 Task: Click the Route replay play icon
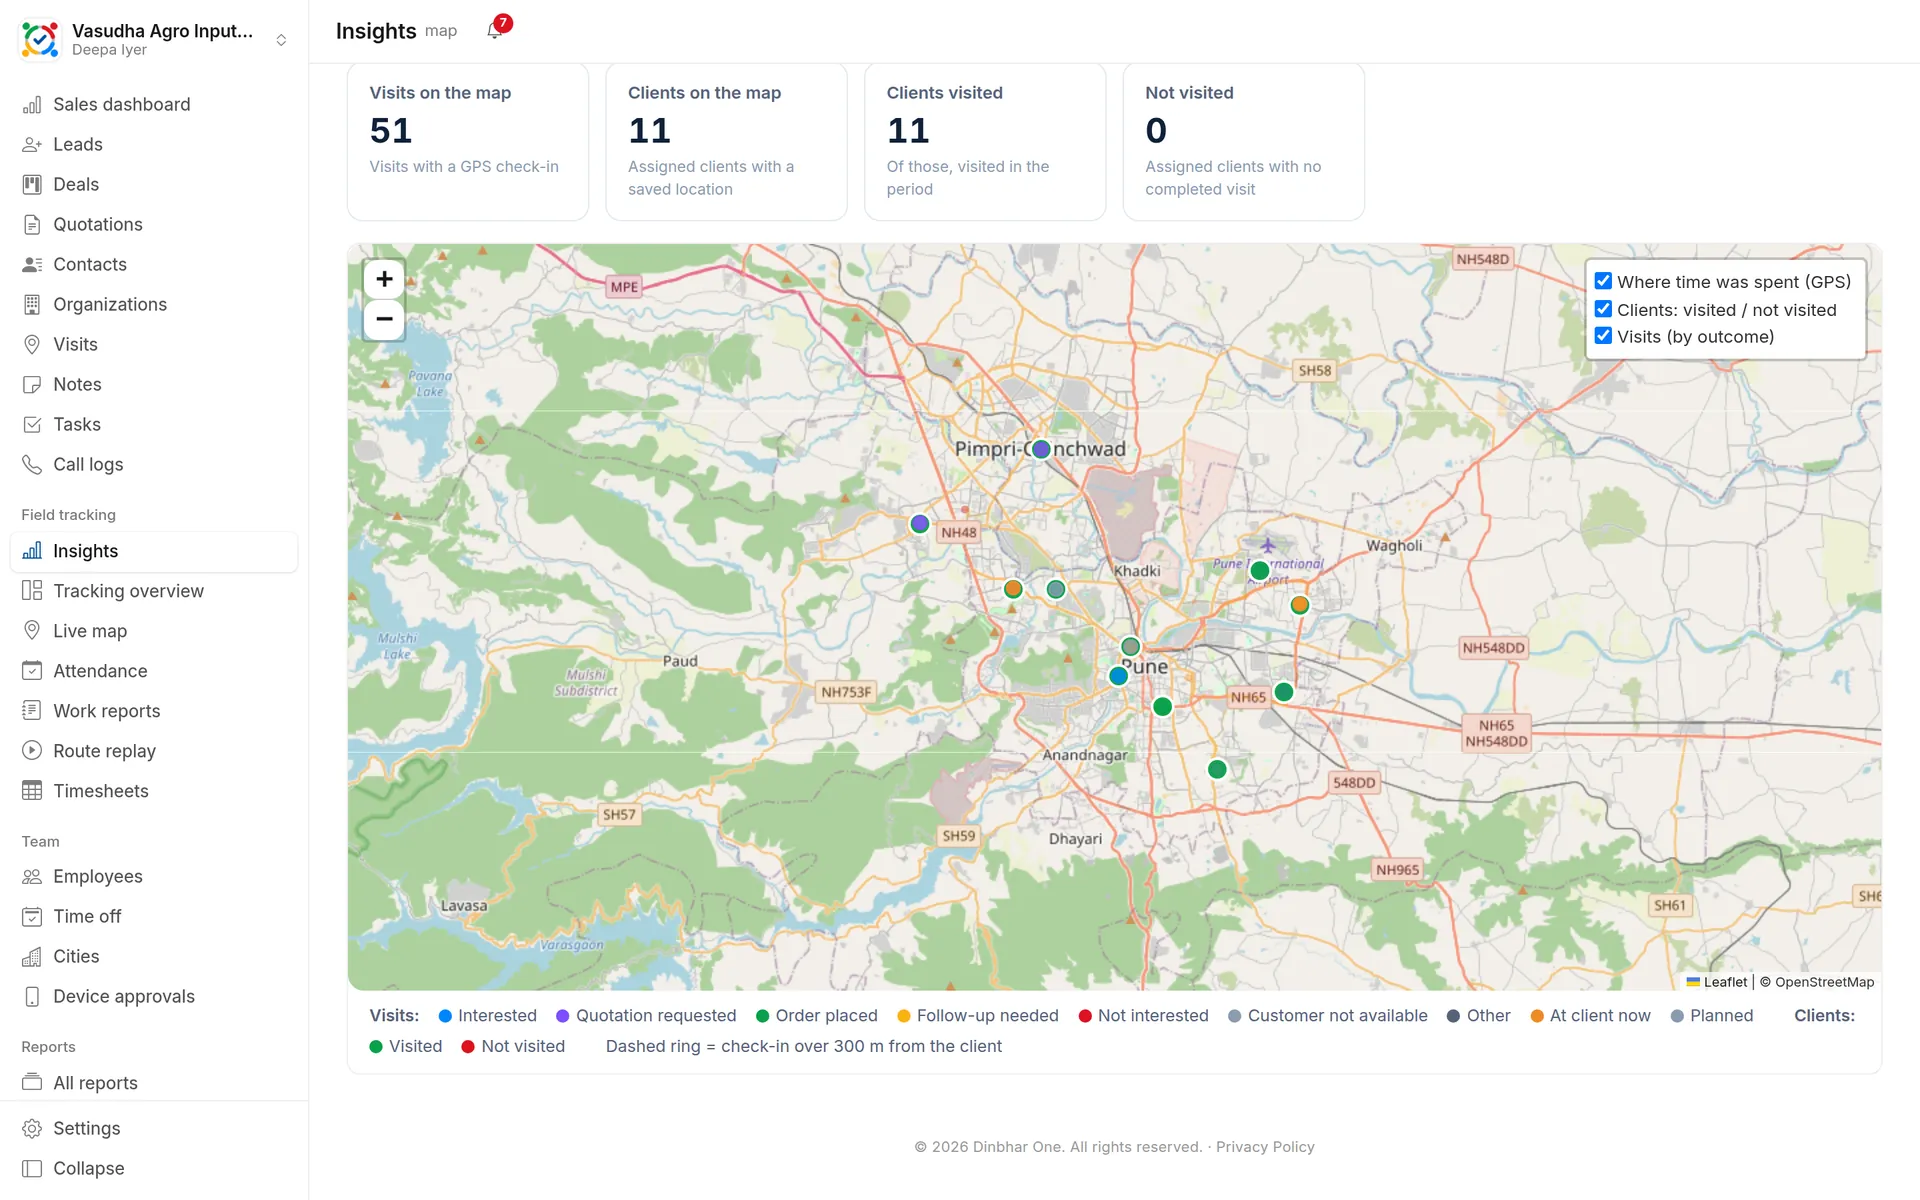click(x=32, y=751)
